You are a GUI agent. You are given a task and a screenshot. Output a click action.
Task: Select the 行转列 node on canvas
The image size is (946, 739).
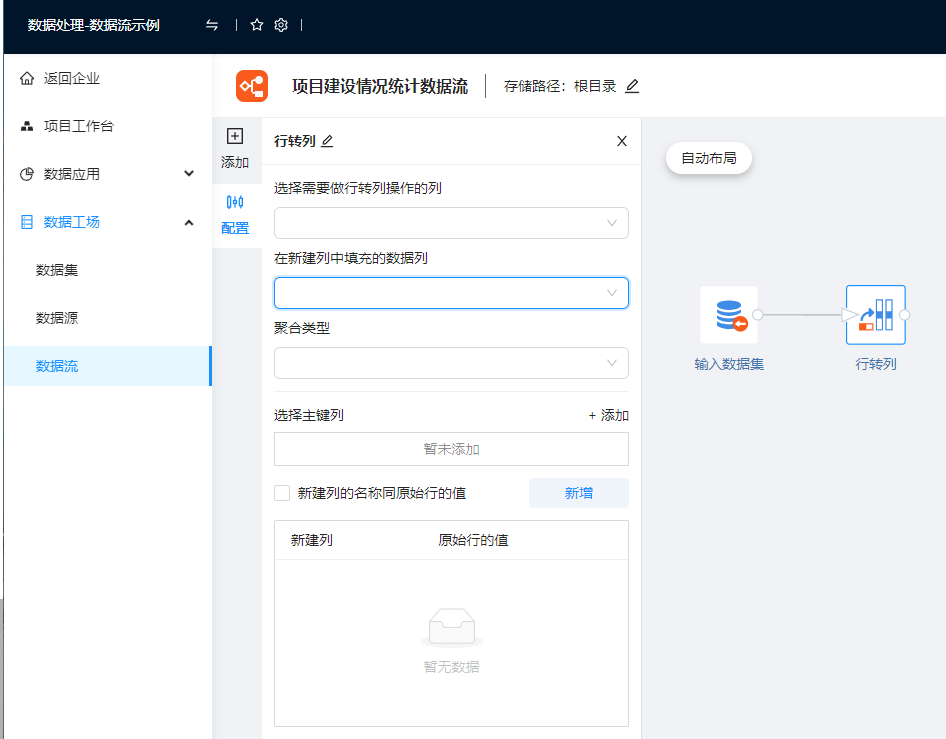point(875,315)
